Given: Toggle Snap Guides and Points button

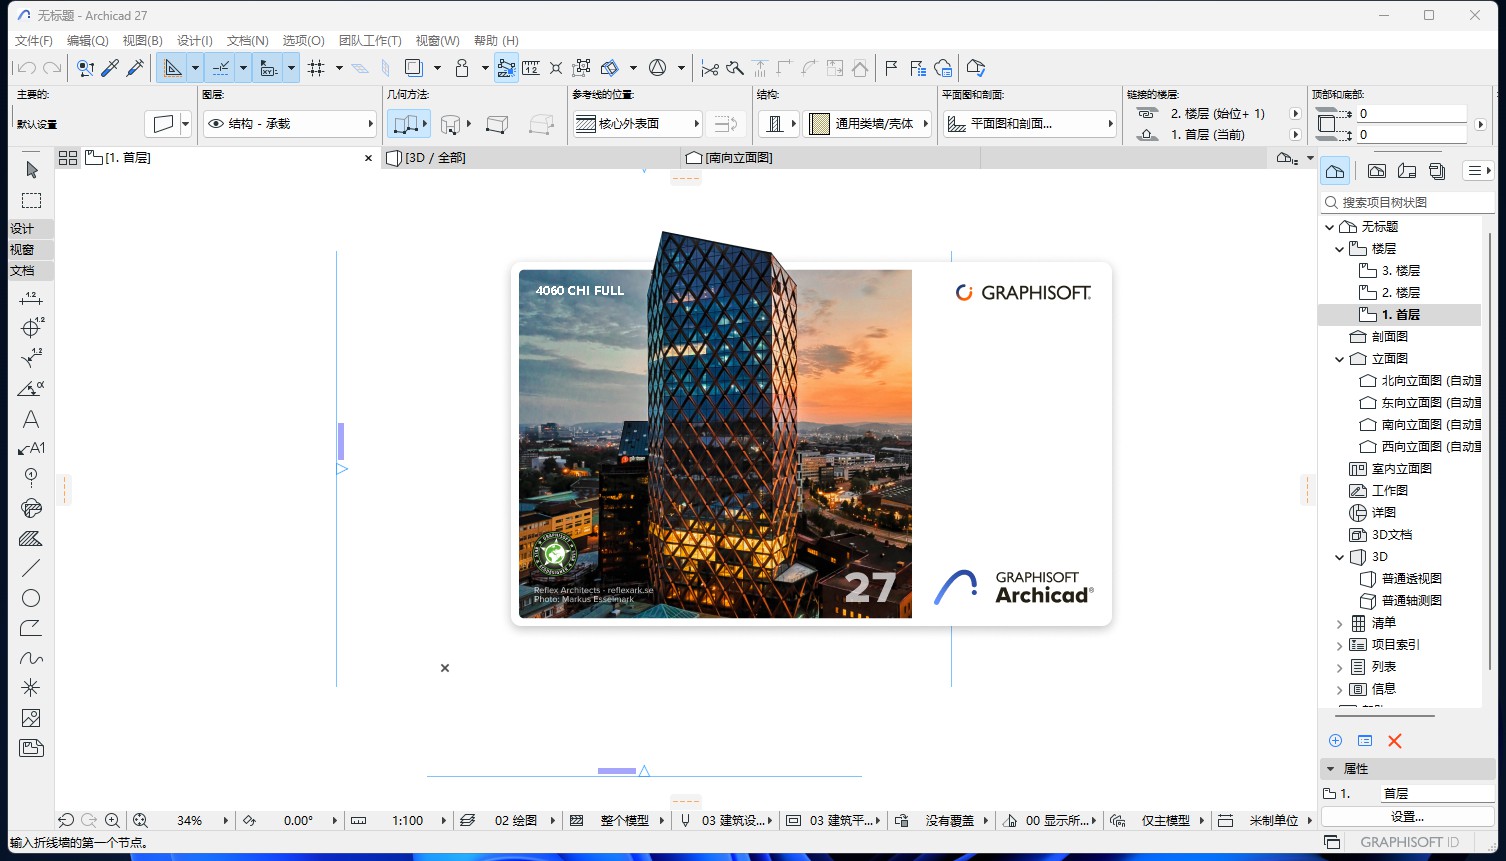Looking at the screenshot, I should [221, 68].
